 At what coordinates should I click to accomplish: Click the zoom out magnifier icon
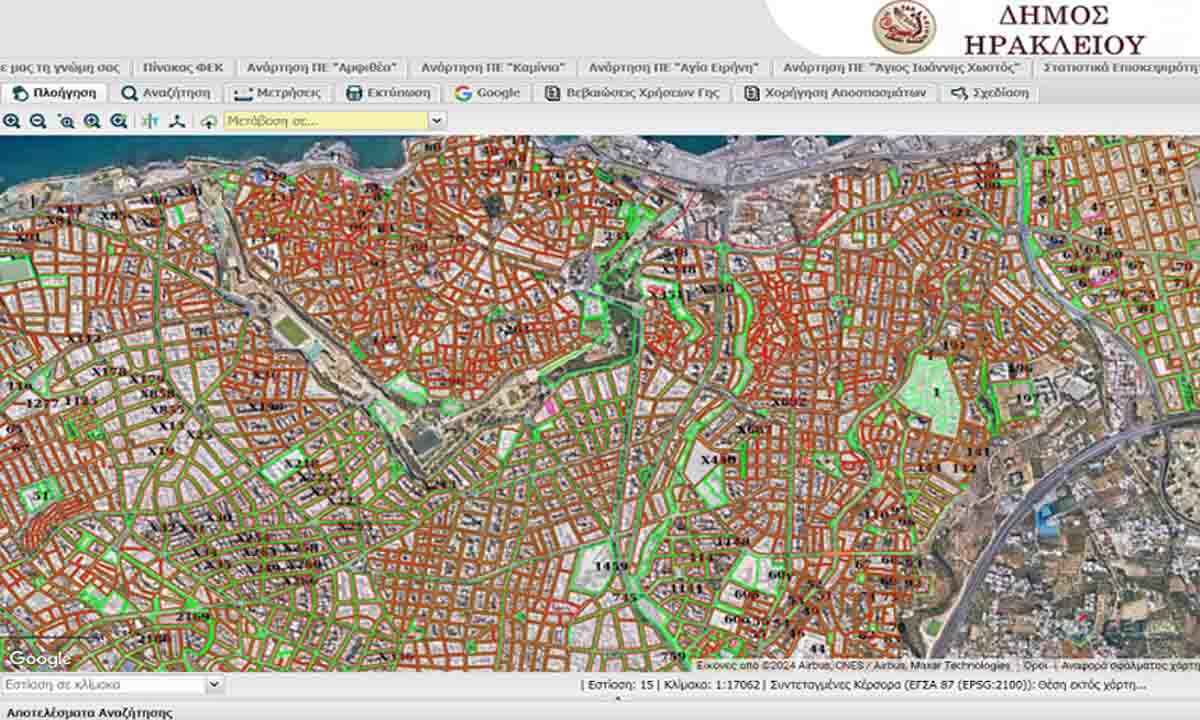[x=38, y=121]
